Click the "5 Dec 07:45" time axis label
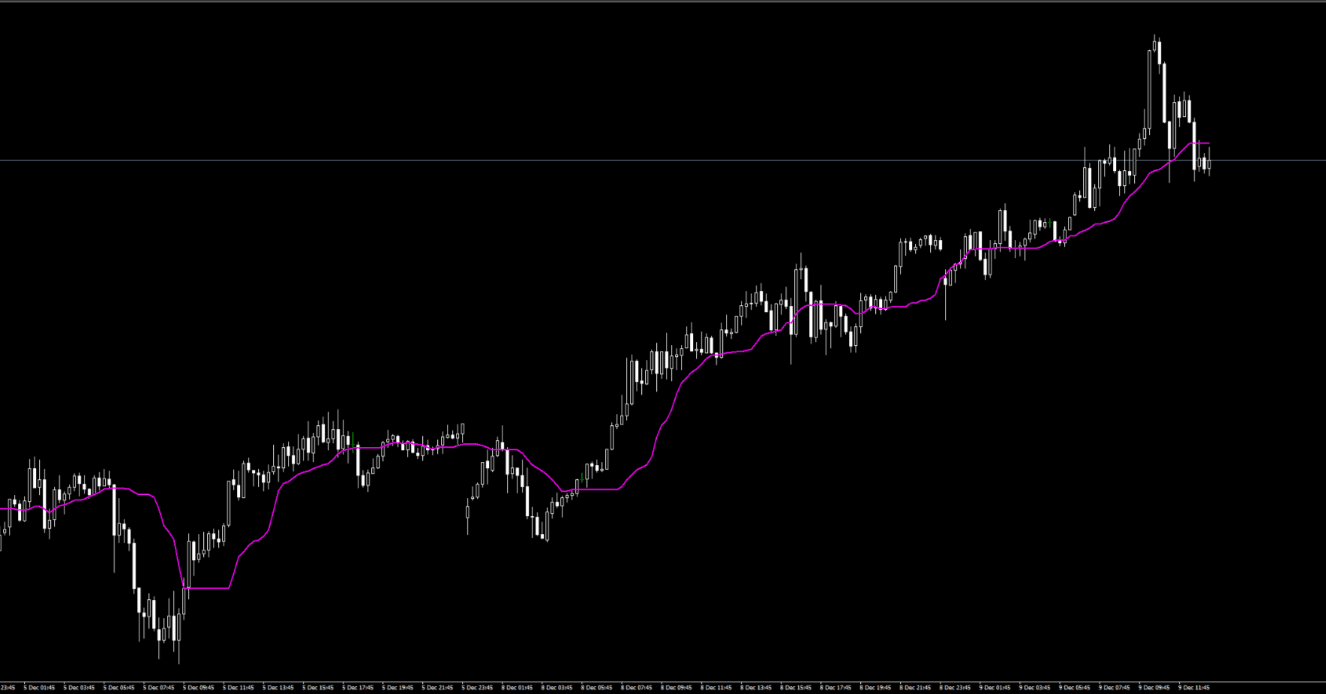 [x=159, y=687]
